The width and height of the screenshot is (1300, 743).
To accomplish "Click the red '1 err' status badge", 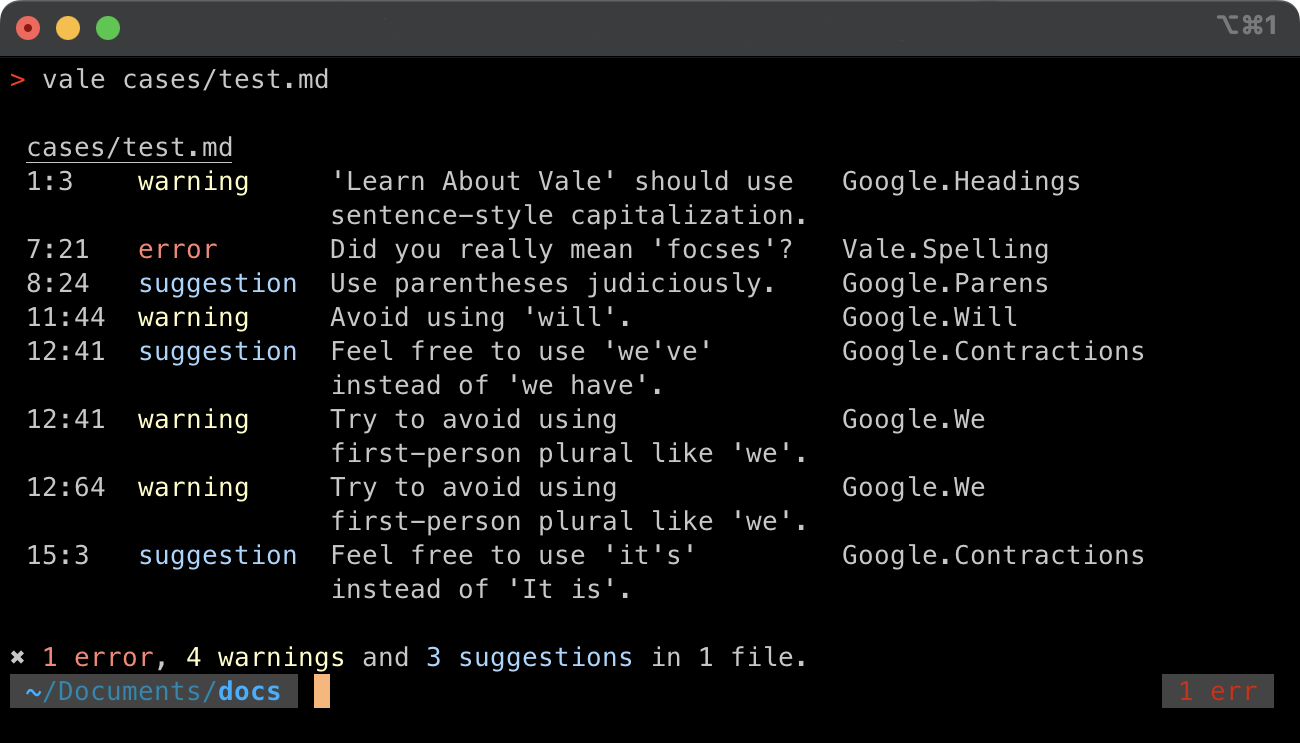I will pyautogui.click(x=1217, y=692).
